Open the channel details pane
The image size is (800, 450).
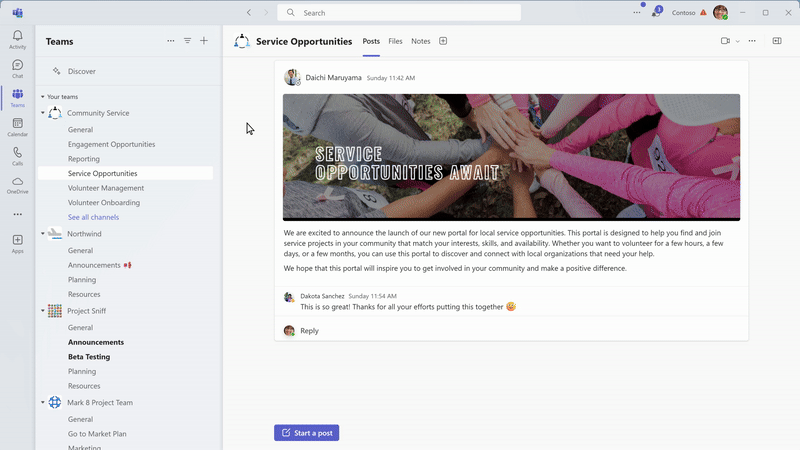[x=777, y=41]
